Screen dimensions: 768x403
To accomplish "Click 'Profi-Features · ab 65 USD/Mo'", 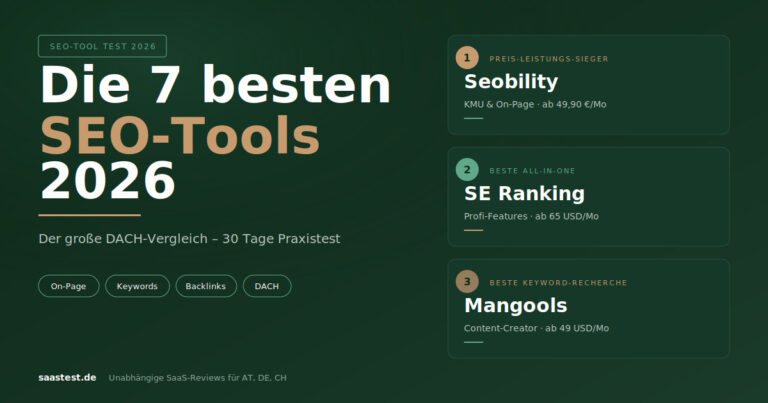I will click(531, 216).
